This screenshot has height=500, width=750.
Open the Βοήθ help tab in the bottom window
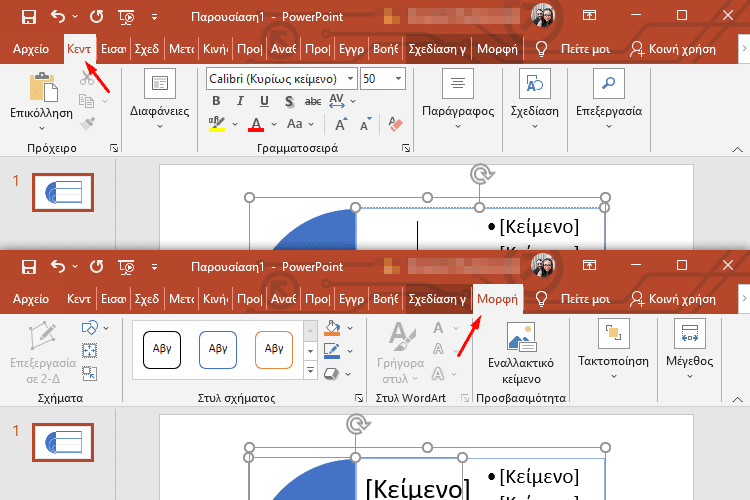(386, 299)
